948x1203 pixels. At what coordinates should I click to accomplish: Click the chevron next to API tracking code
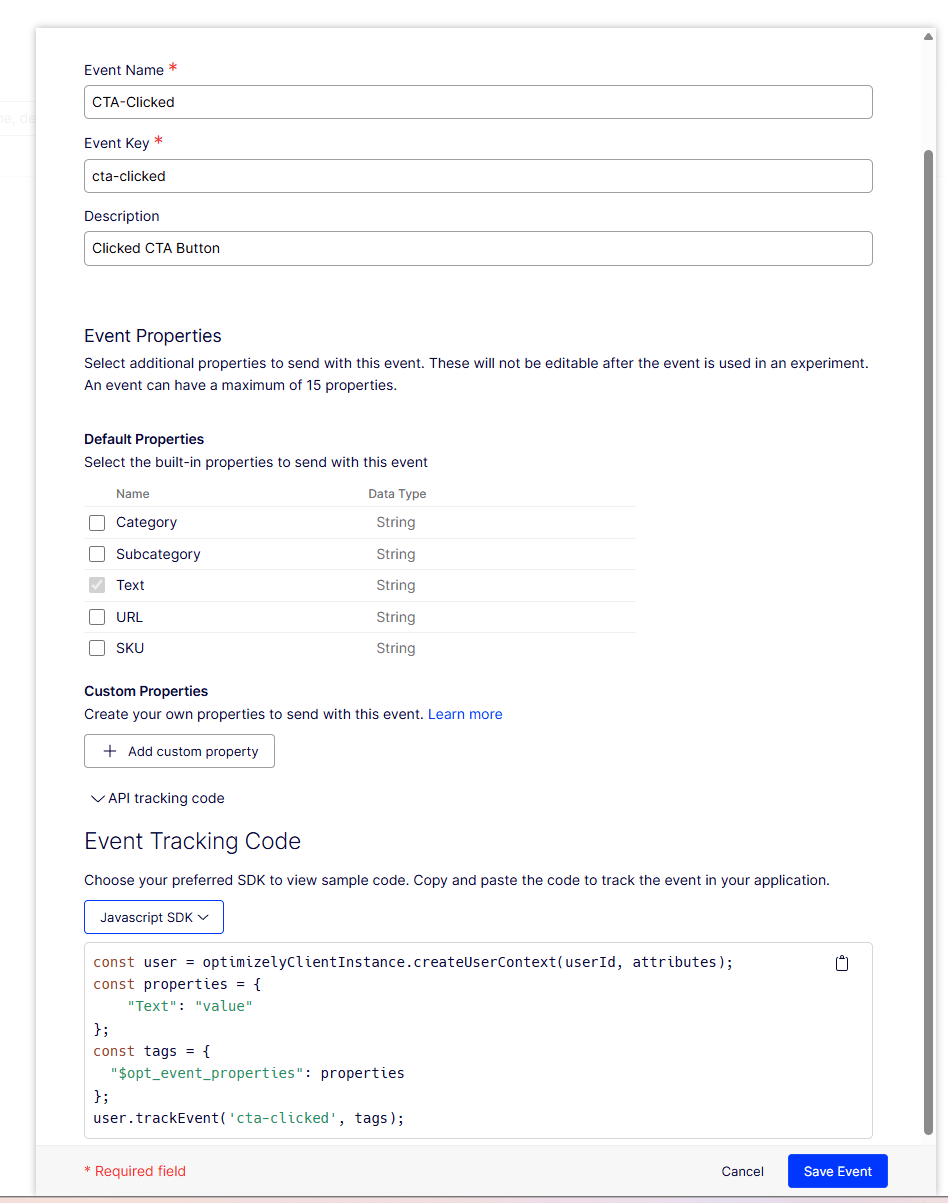click(97, 798)
